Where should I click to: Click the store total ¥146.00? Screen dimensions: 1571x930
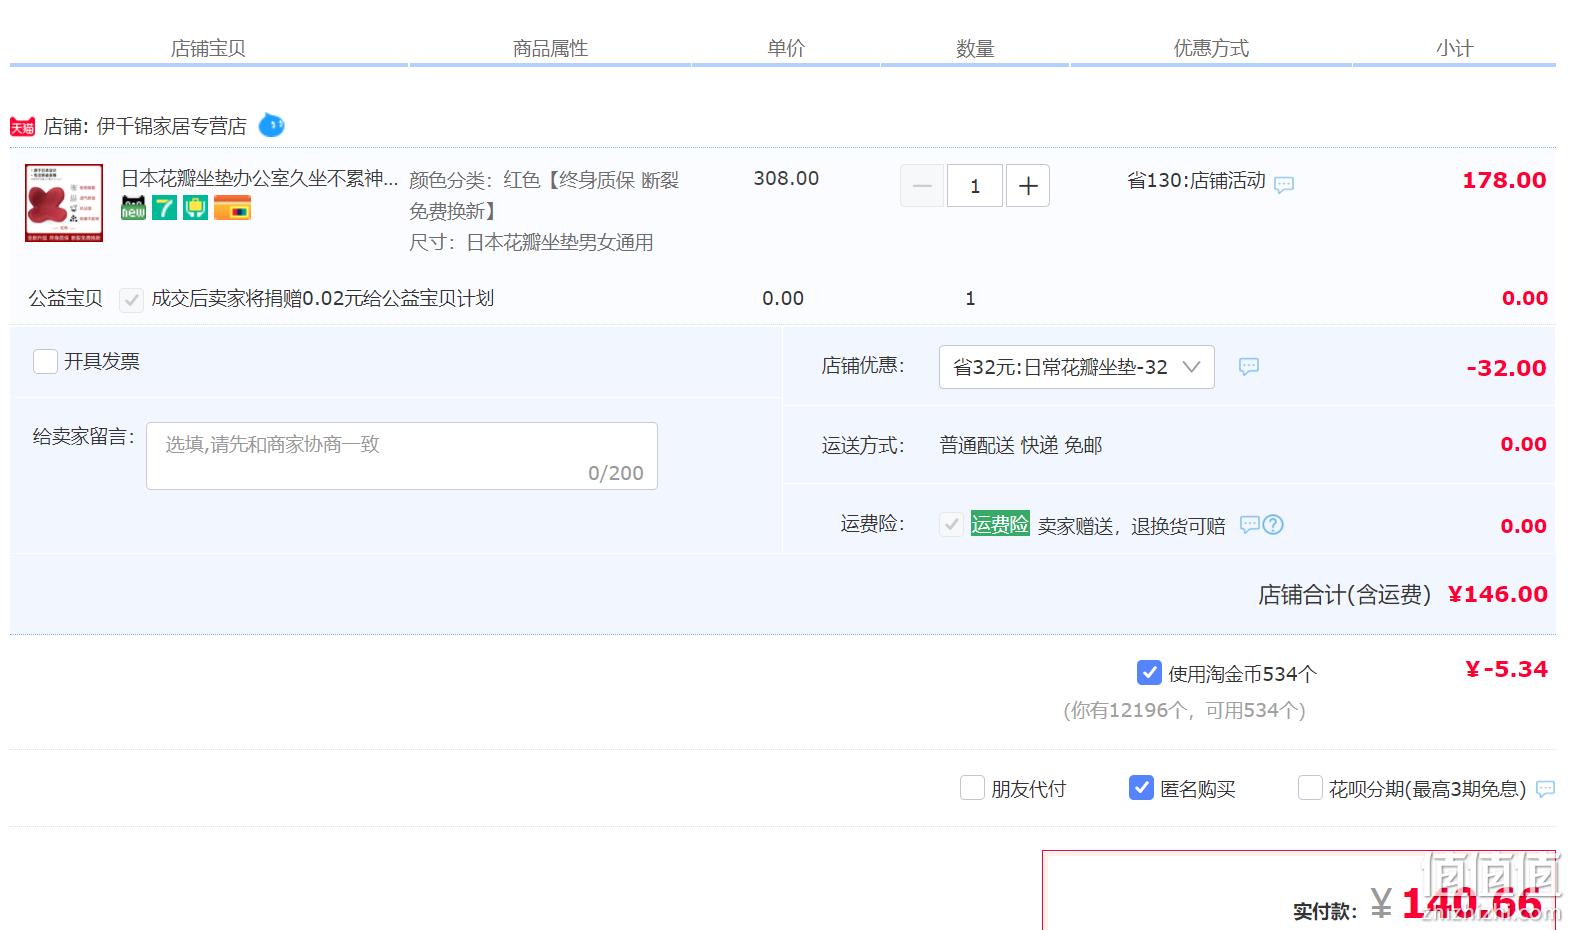click(1498, 594)
